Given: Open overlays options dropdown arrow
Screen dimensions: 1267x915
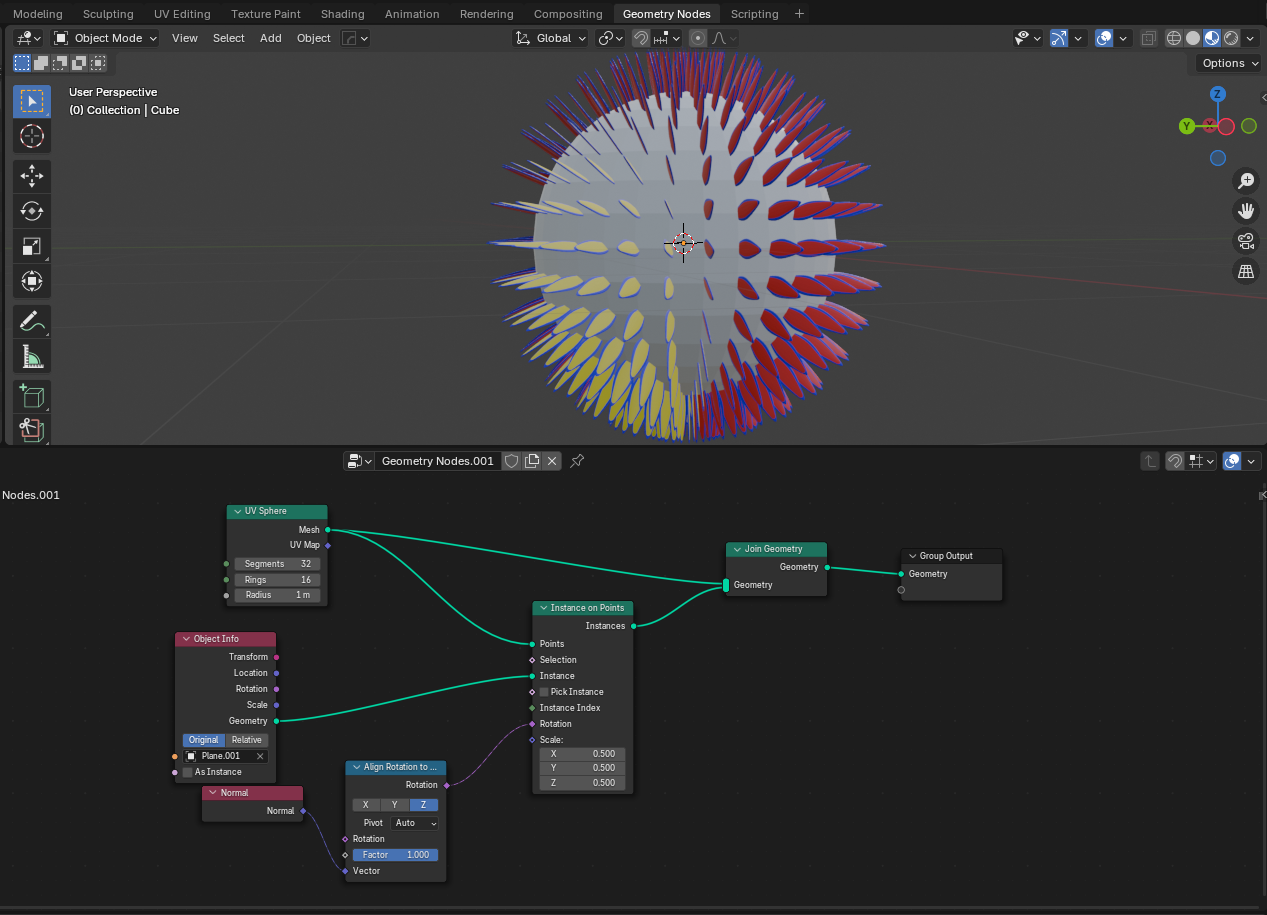Looking at the screenshot, I should click(1123, 38).
